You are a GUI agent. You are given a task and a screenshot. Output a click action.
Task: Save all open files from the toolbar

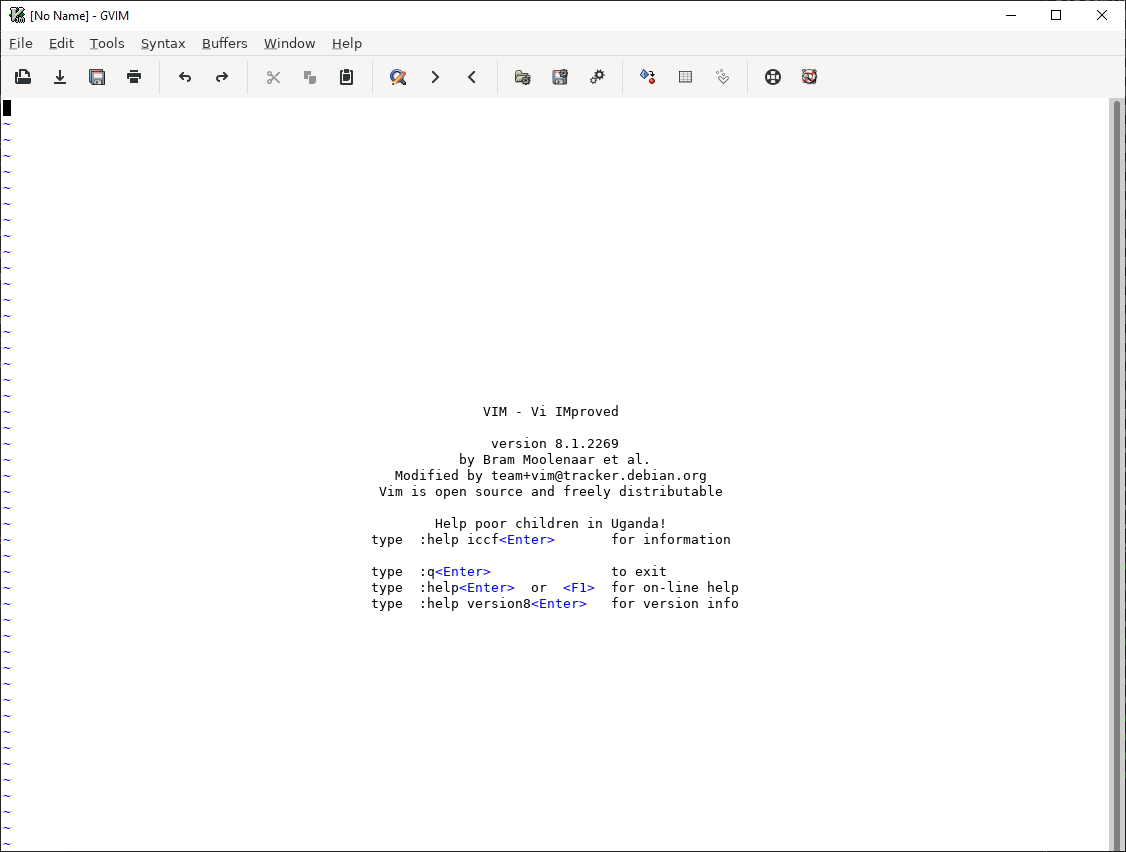click(97, 77)
